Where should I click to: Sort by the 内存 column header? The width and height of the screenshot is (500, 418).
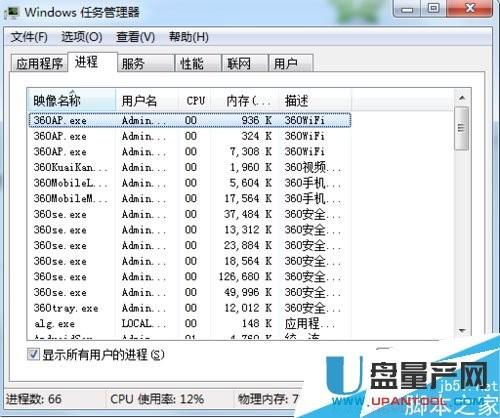(x=245, y=100)
